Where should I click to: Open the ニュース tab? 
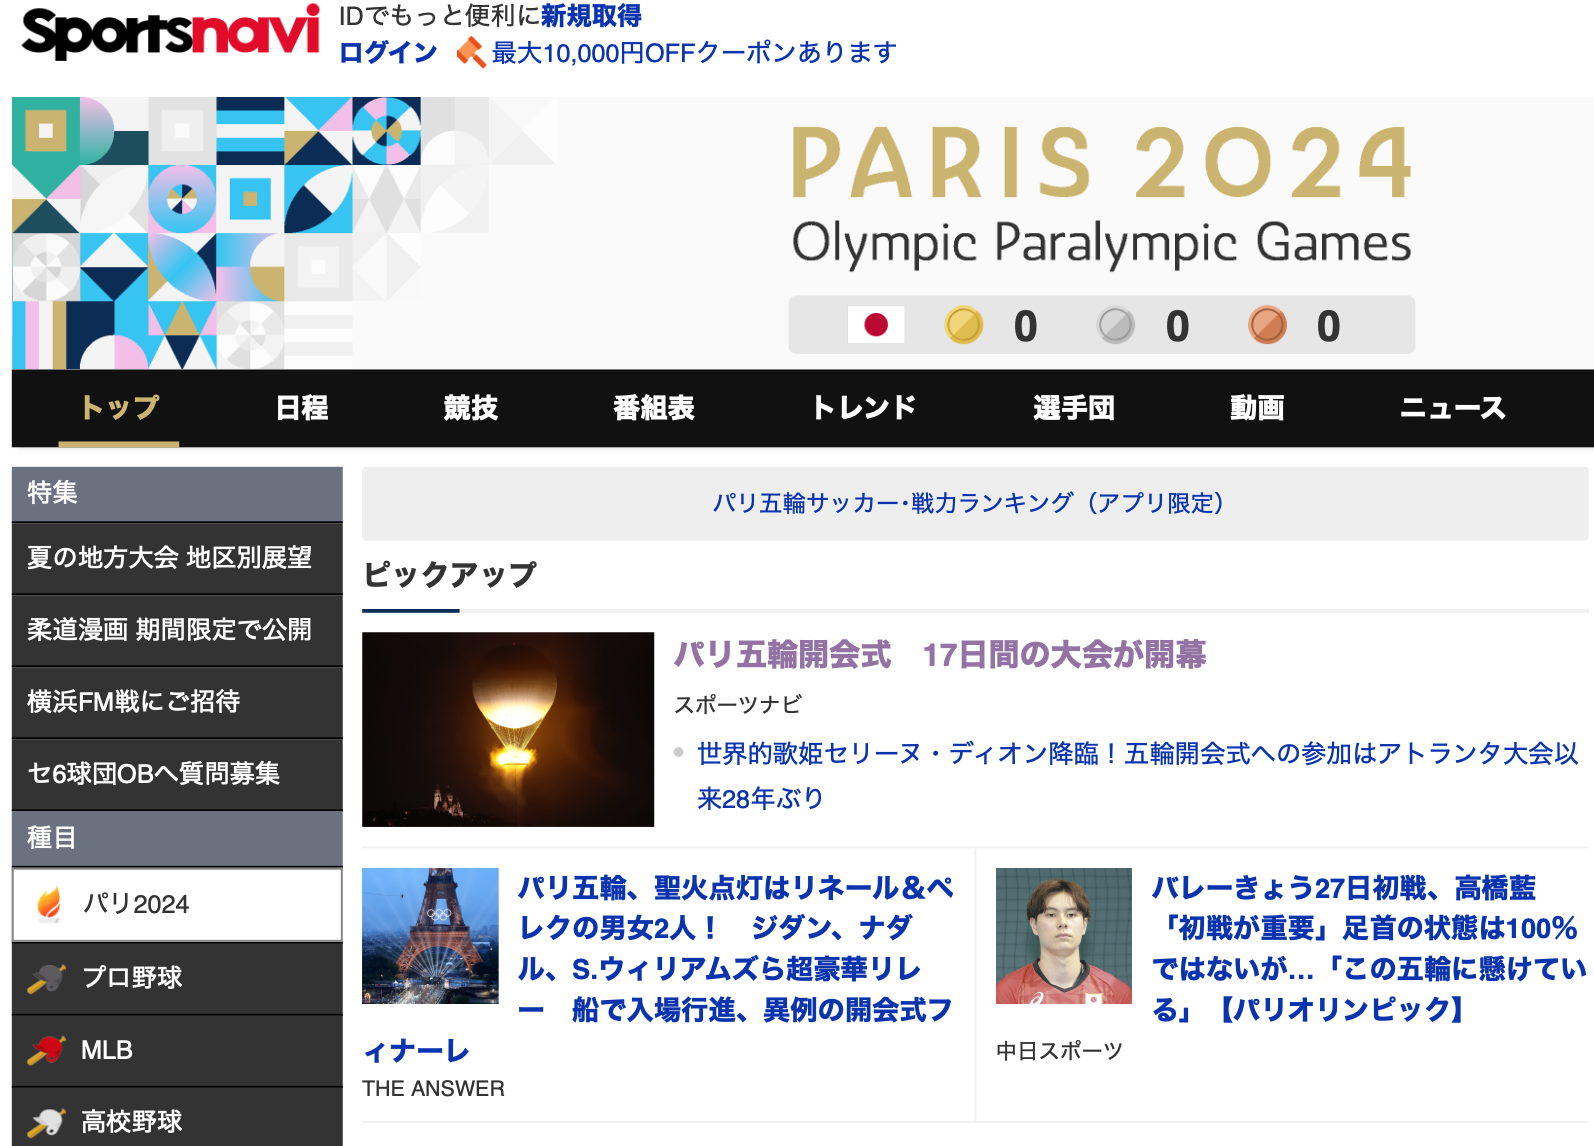[x=1453, y=408]
